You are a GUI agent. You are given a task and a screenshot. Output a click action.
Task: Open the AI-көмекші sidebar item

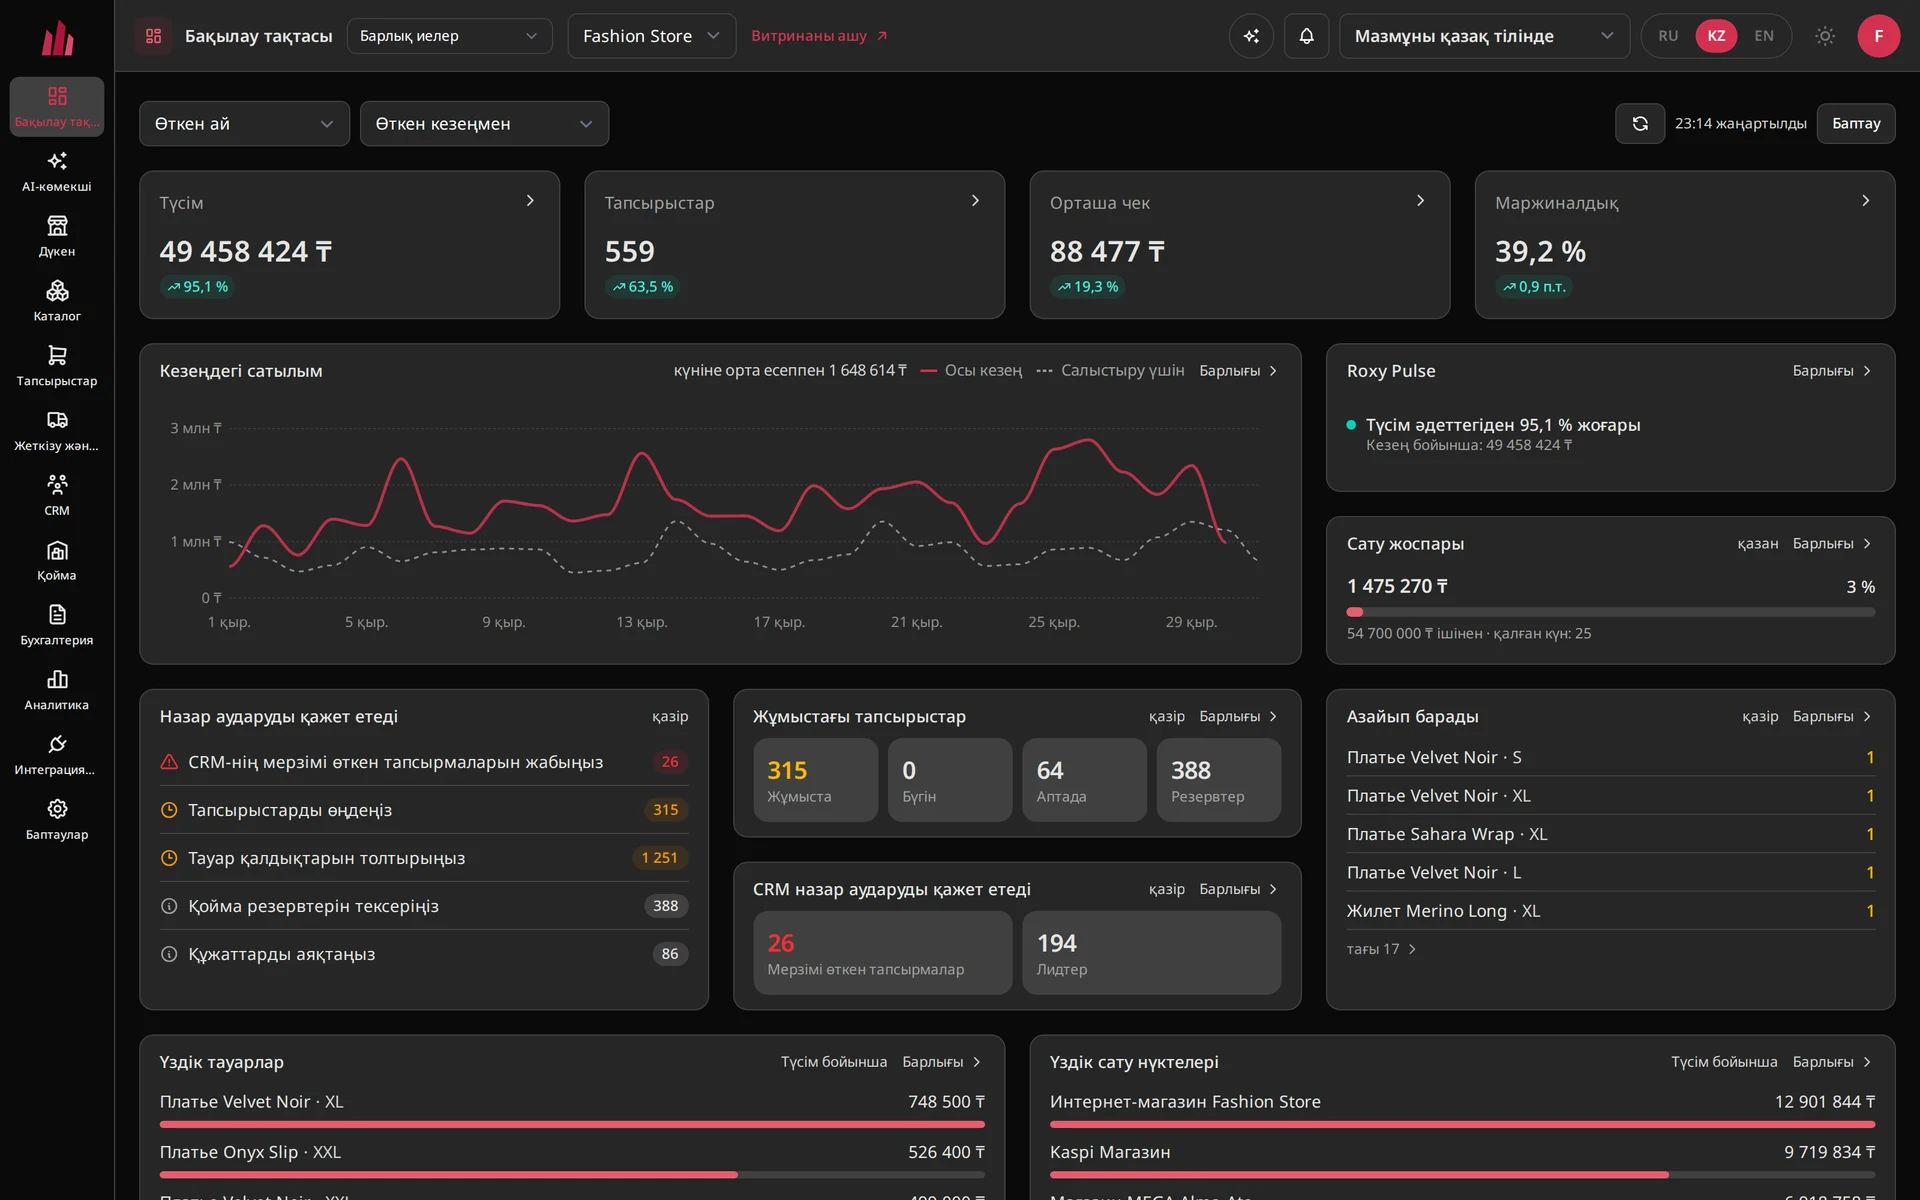pyautogui.click(x=57, y=171)
